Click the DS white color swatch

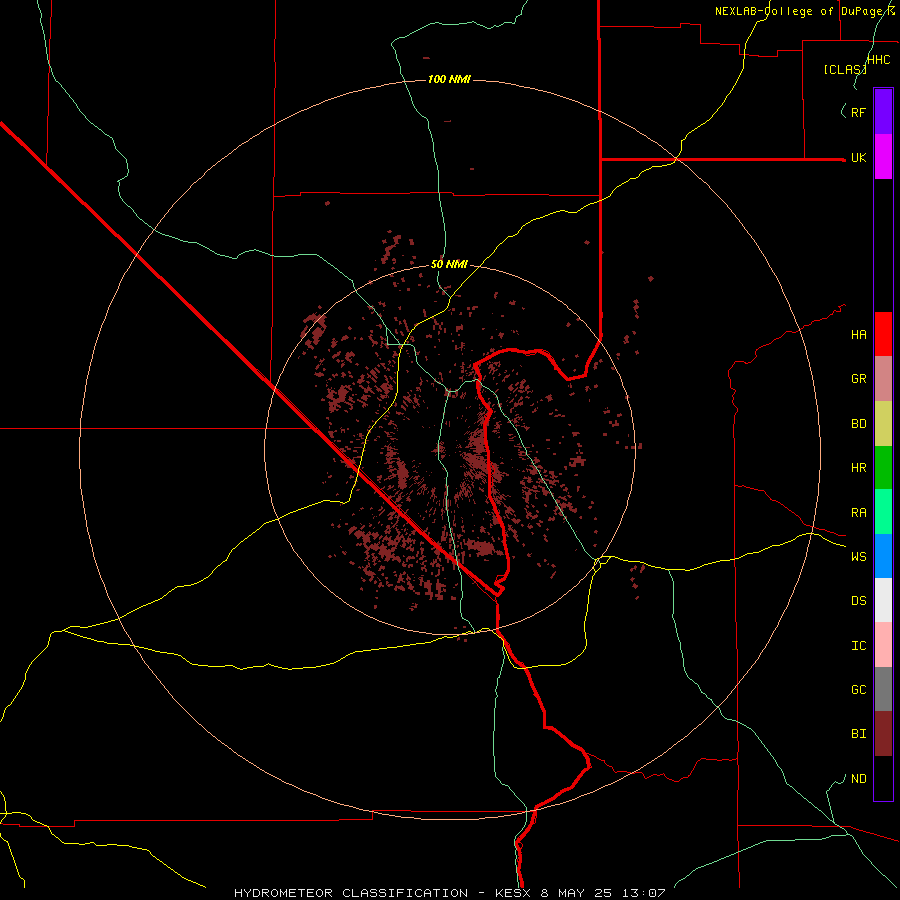[883, 600]
